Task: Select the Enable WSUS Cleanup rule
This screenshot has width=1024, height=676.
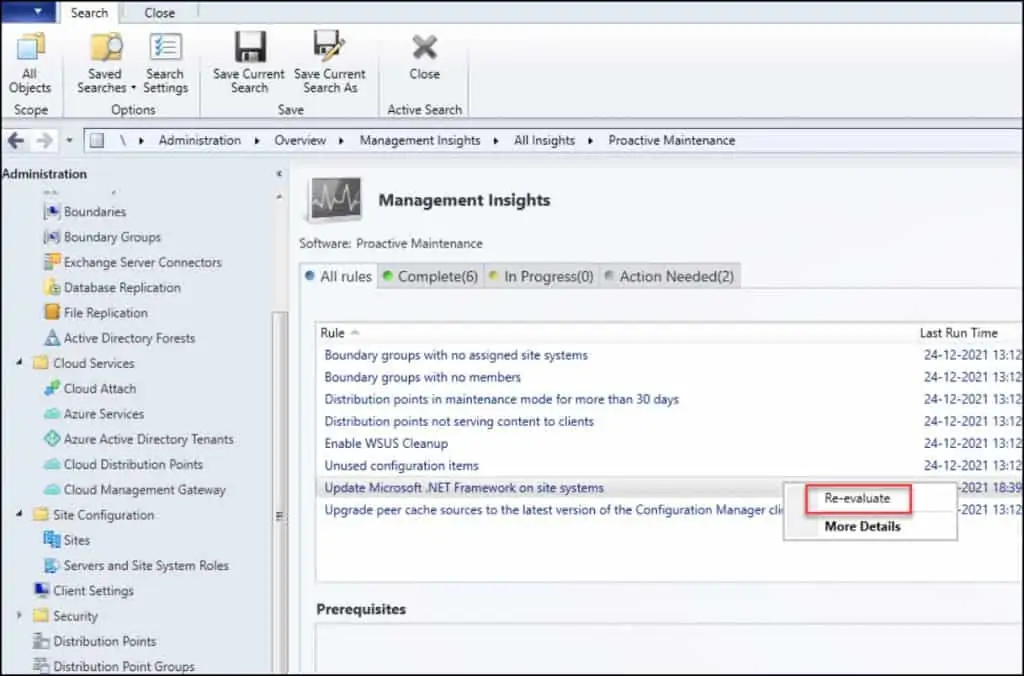Action: coord(386,443)
